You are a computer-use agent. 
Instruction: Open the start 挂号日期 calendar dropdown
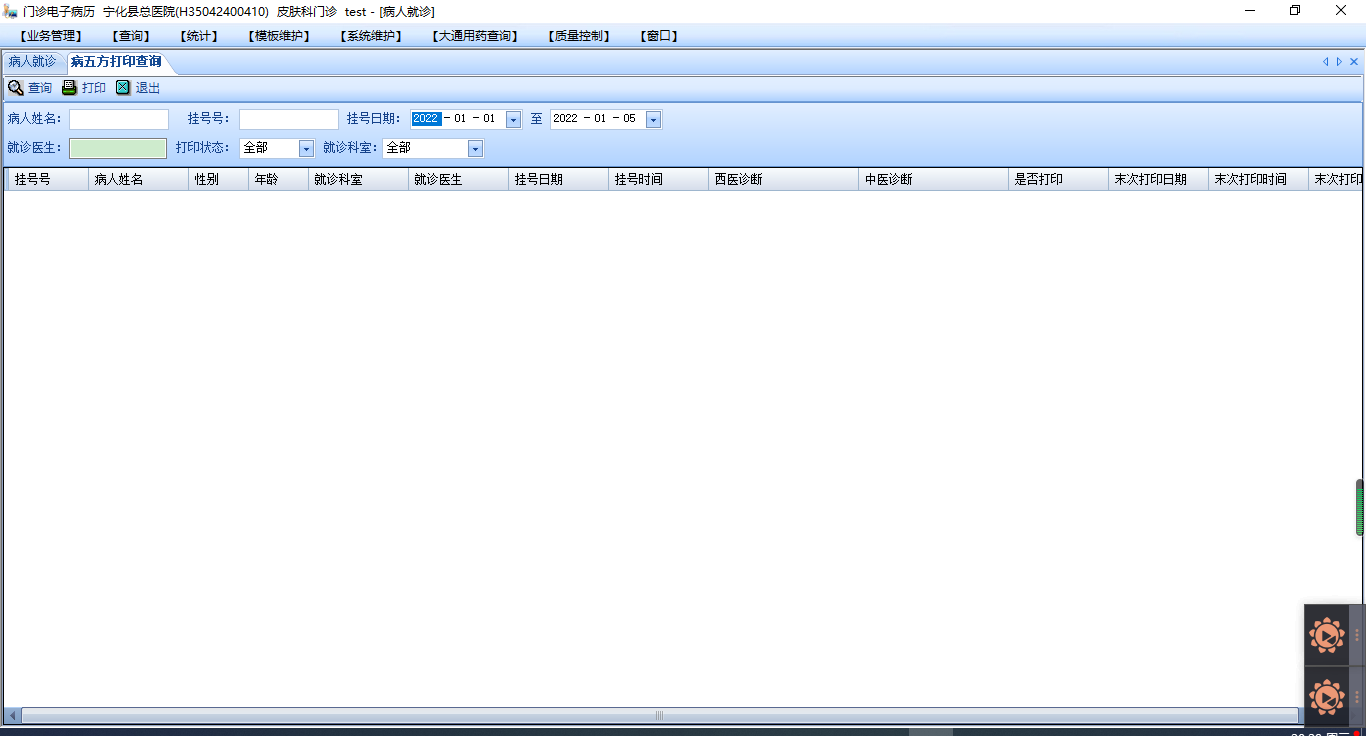(513, 119)
